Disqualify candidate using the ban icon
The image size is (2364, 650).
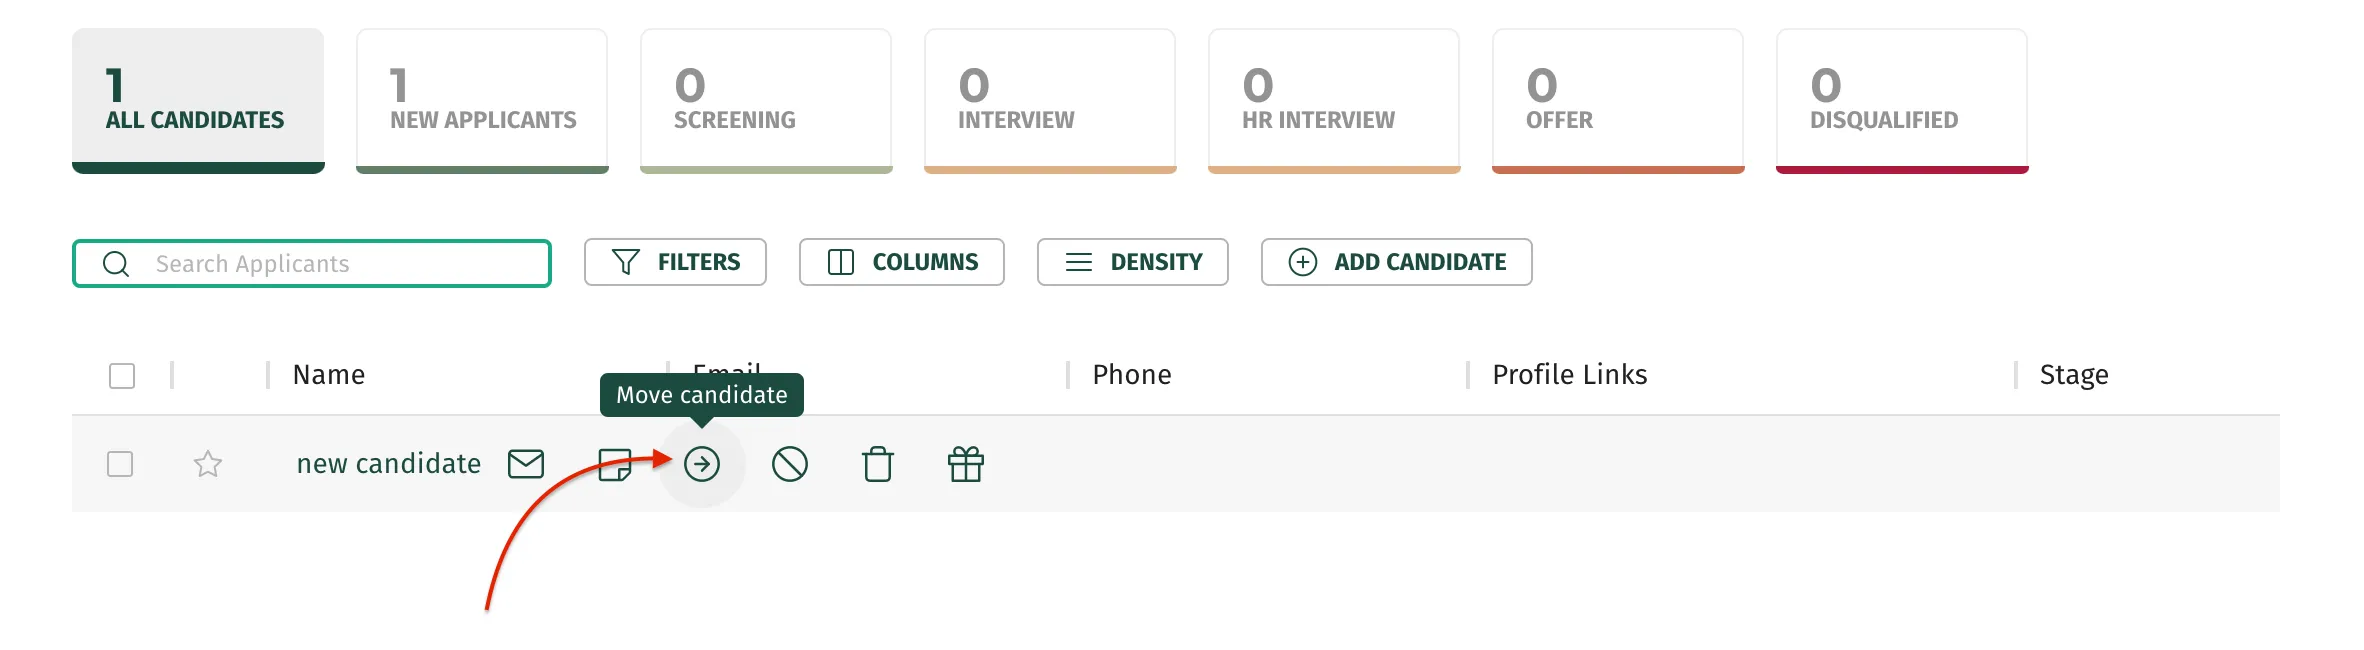(790, 464)
